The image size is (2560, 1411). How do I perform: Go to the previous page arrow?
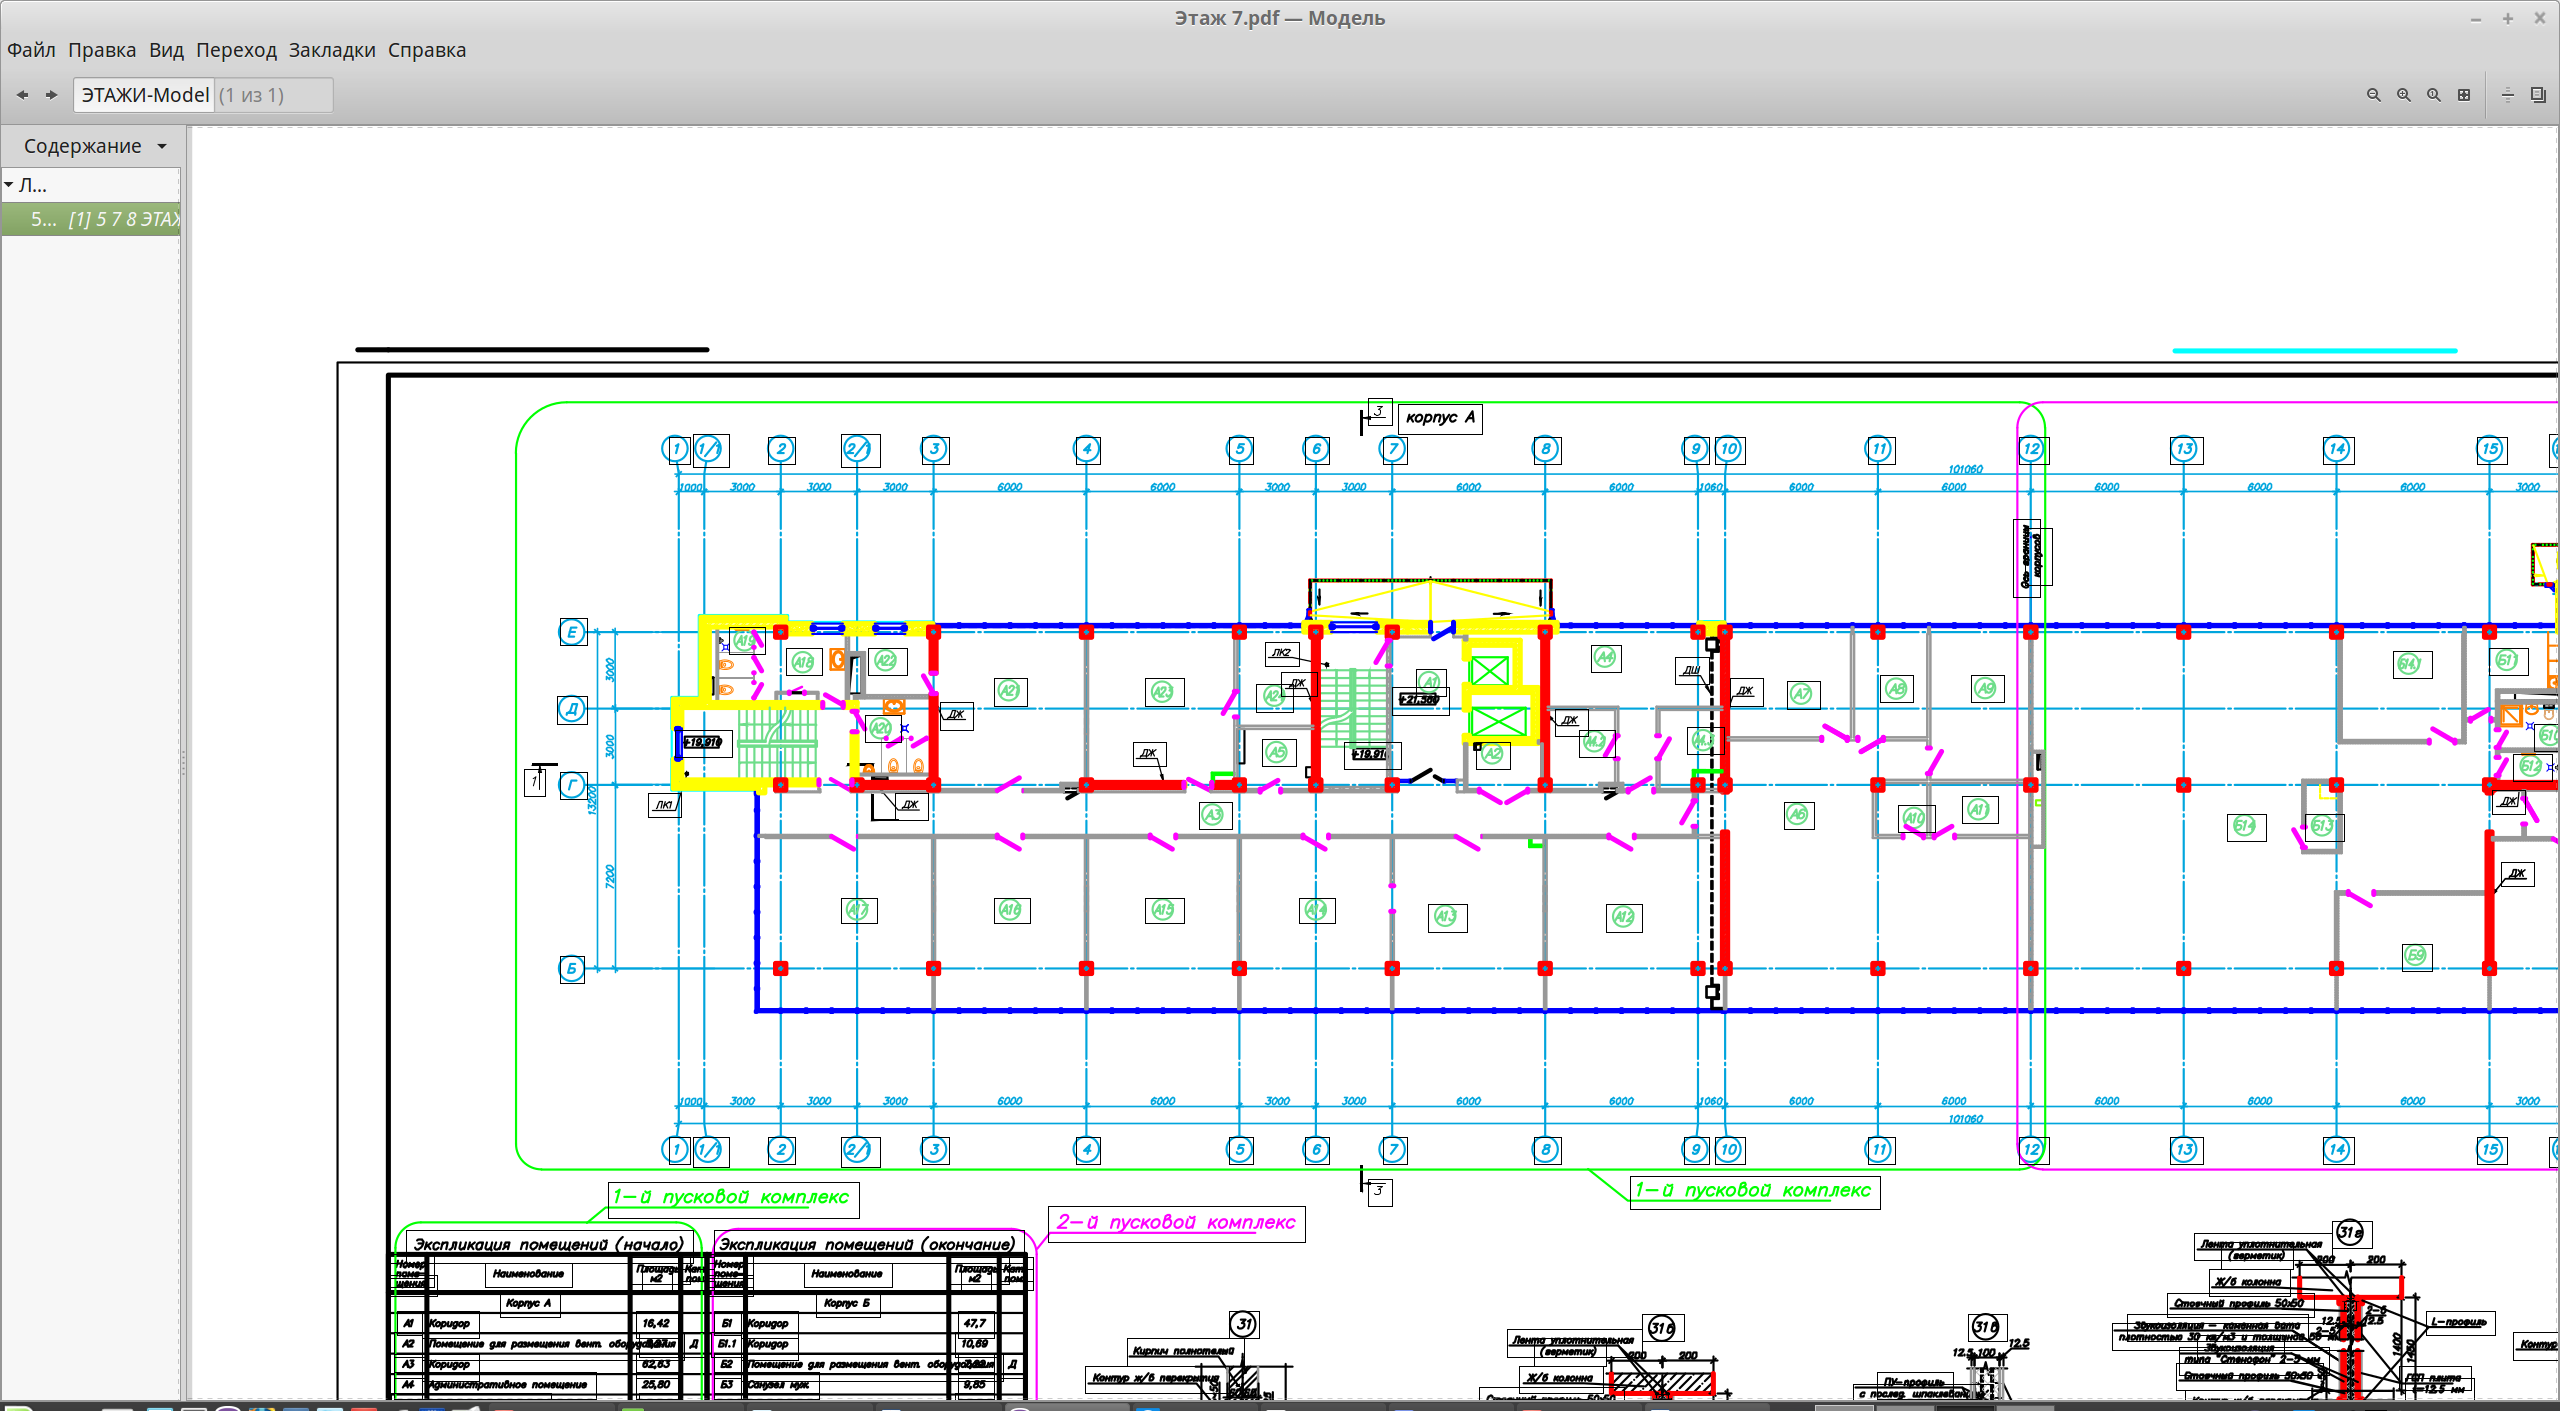[x=22, y=95]
